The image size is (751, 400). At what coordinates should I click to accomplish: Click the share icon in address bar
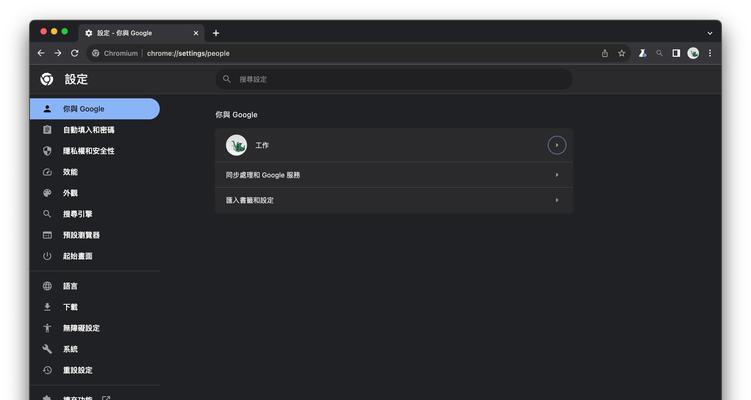(605, 53)
